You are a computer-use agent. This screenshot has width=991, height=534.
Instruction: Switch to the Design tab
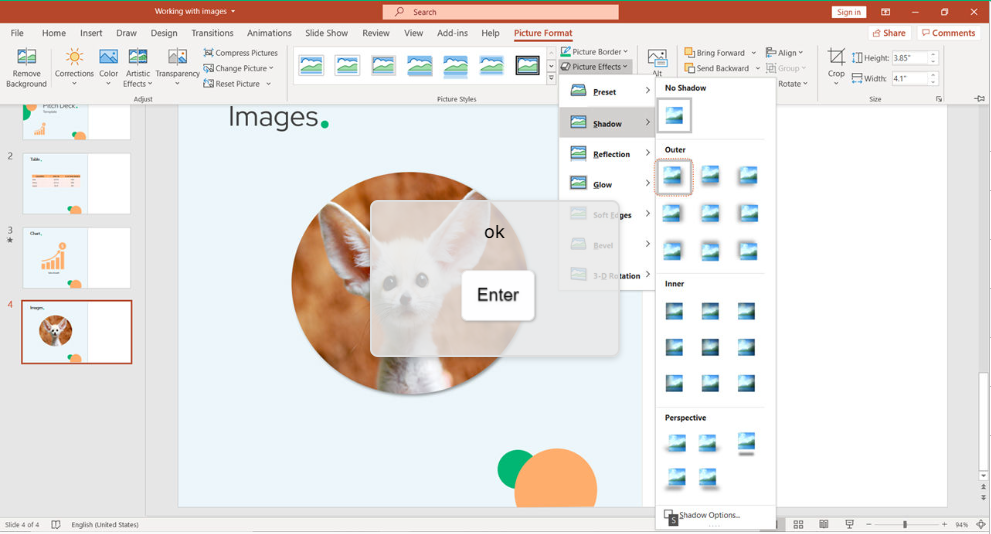164,33
